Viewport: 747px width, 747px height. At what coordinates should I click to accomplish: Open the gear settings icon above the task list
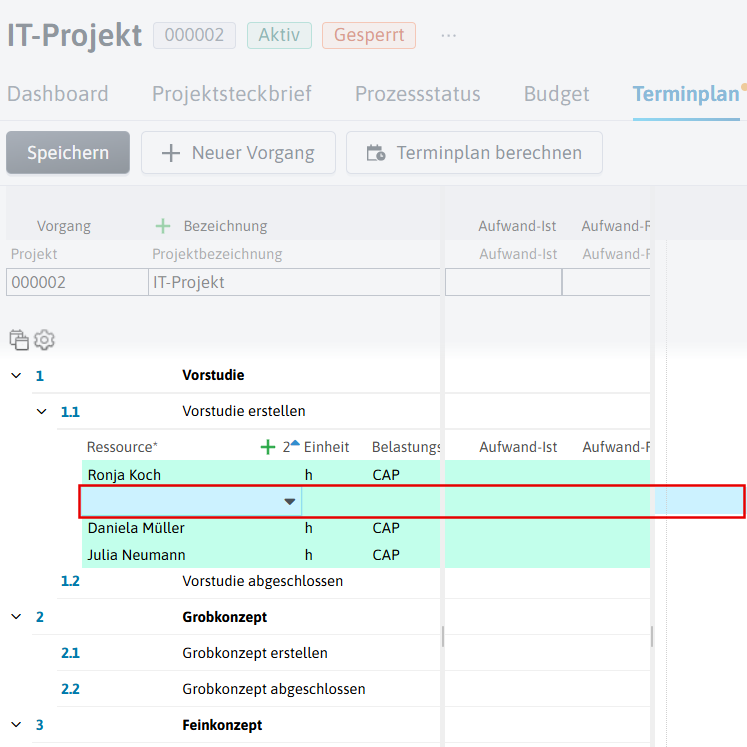[44, 340]
